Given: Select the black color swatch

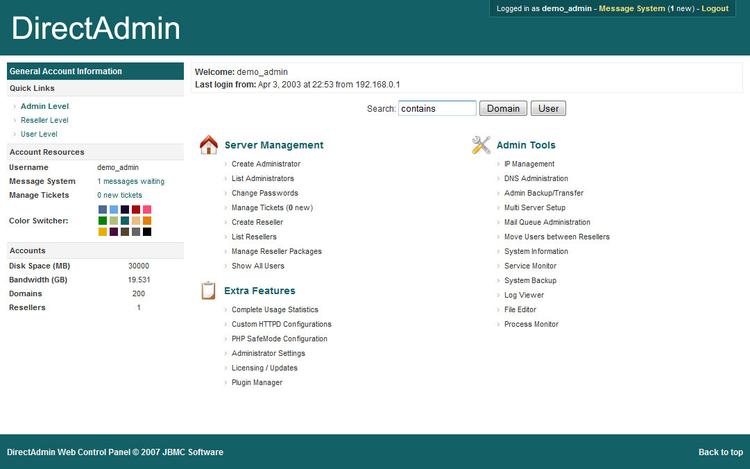Looking at the screenshot, I should click(147, 232).
